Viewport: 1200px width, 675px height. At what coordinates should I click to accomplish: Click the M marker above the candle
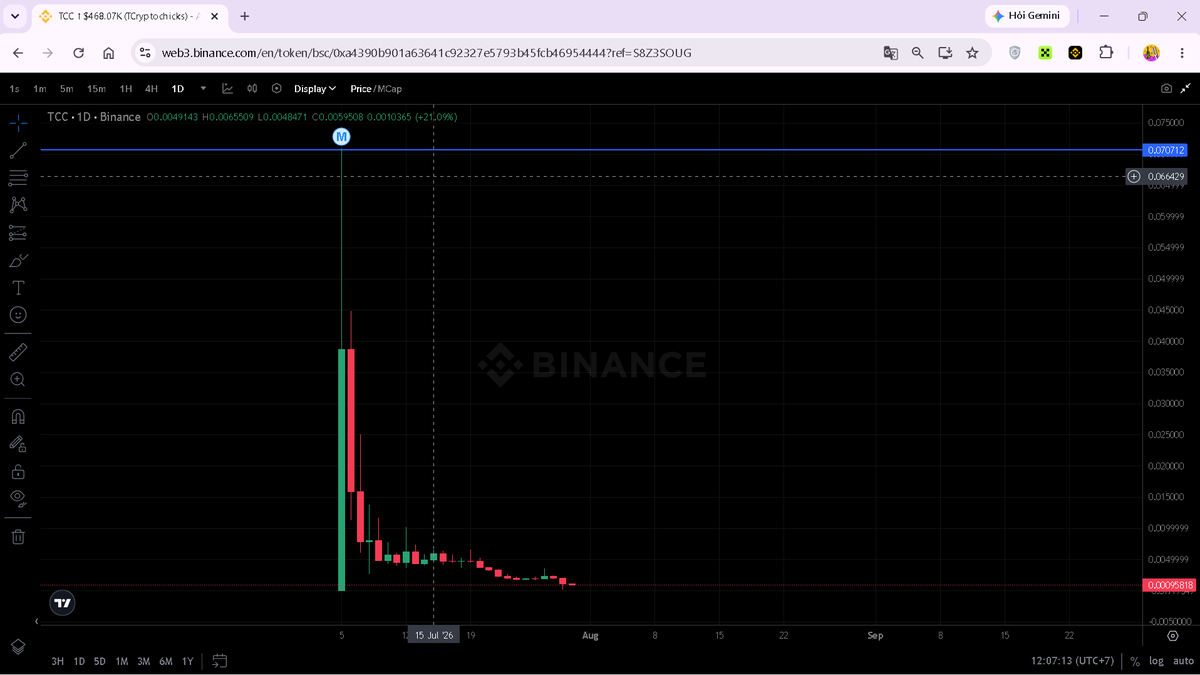(x=342, y=136)
